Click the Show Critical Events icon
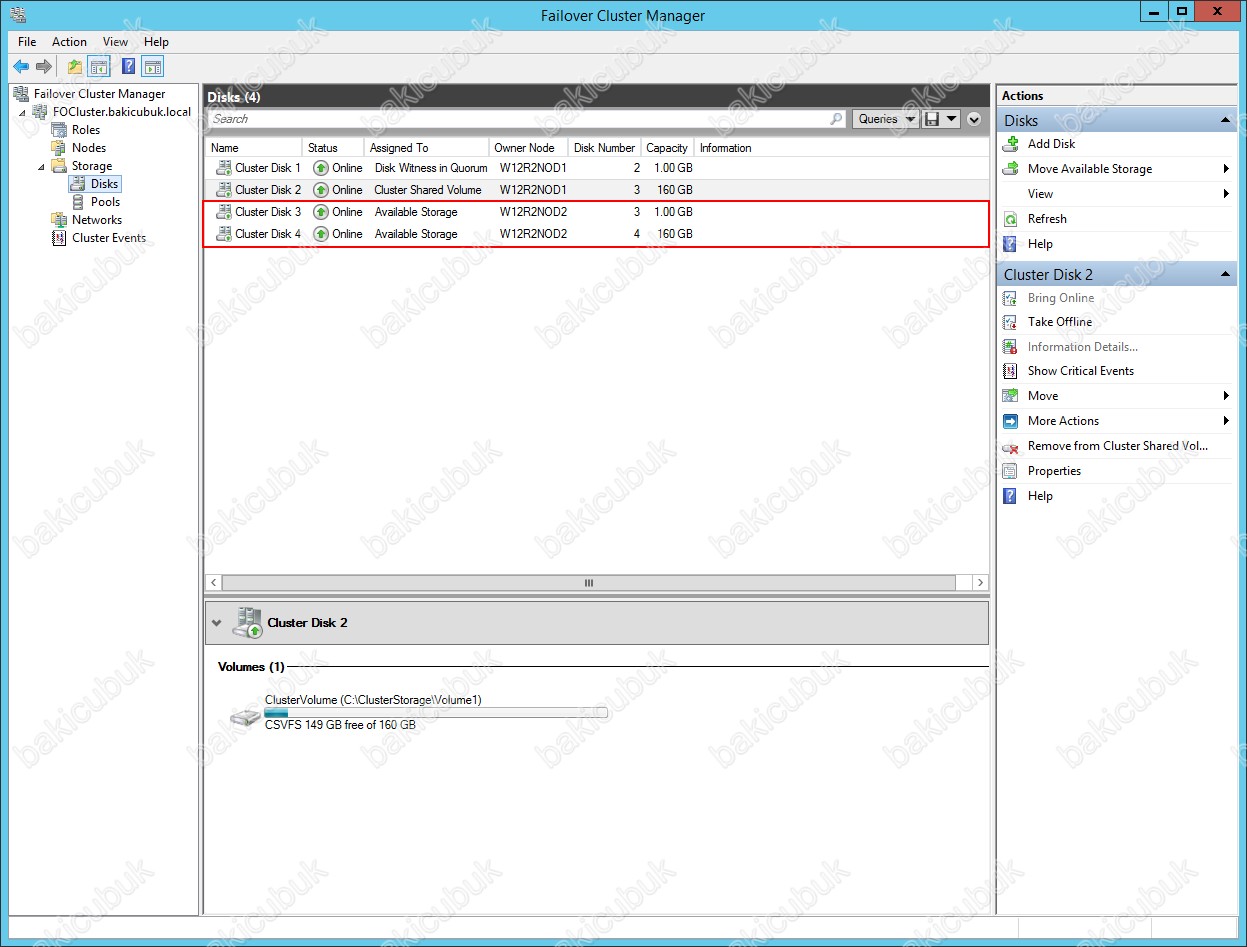Image resolution: width=1247 pixels, height=947 pixels. pyautogui.click(x=1011, y=371)
